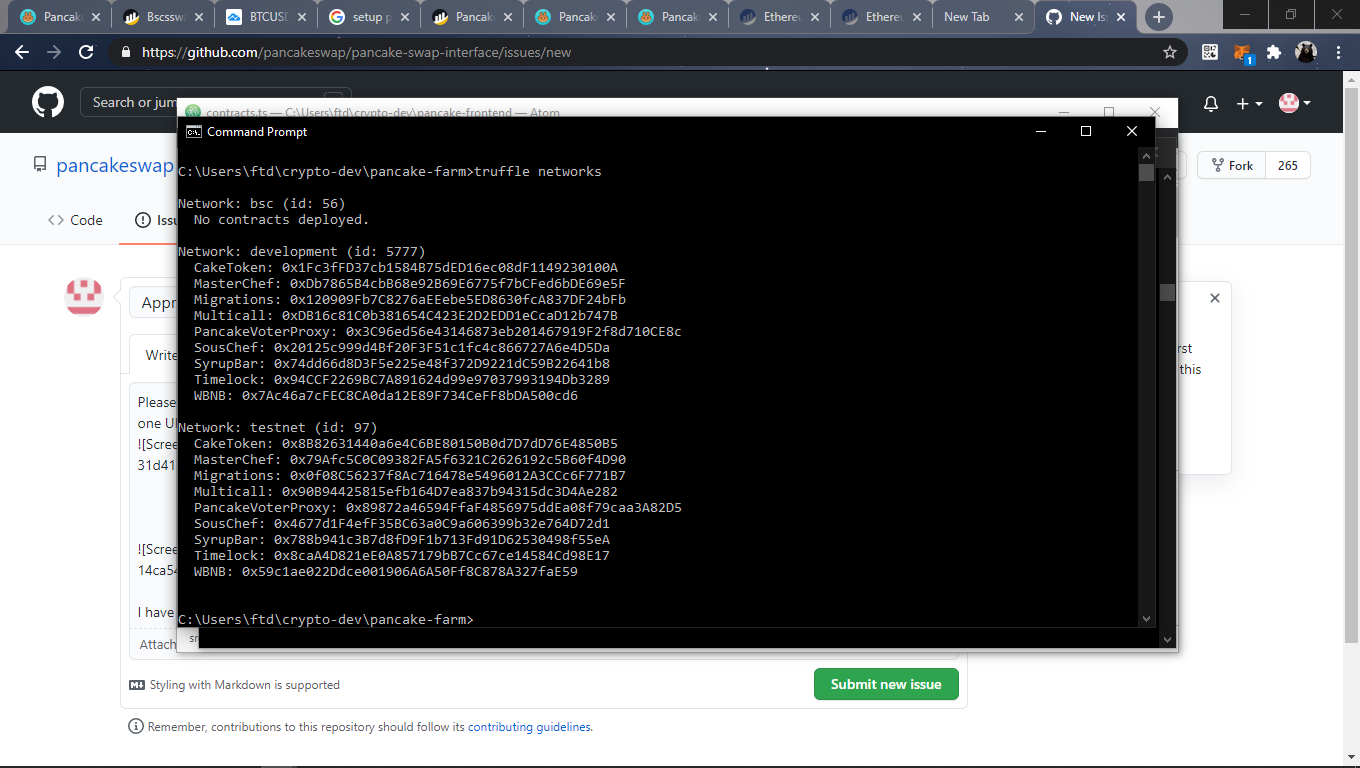The image size is (1360, 768).
Task: Click the Command Prompt scrollbar down arrow
Action: pyautogui.click(x=1146, y=619)
